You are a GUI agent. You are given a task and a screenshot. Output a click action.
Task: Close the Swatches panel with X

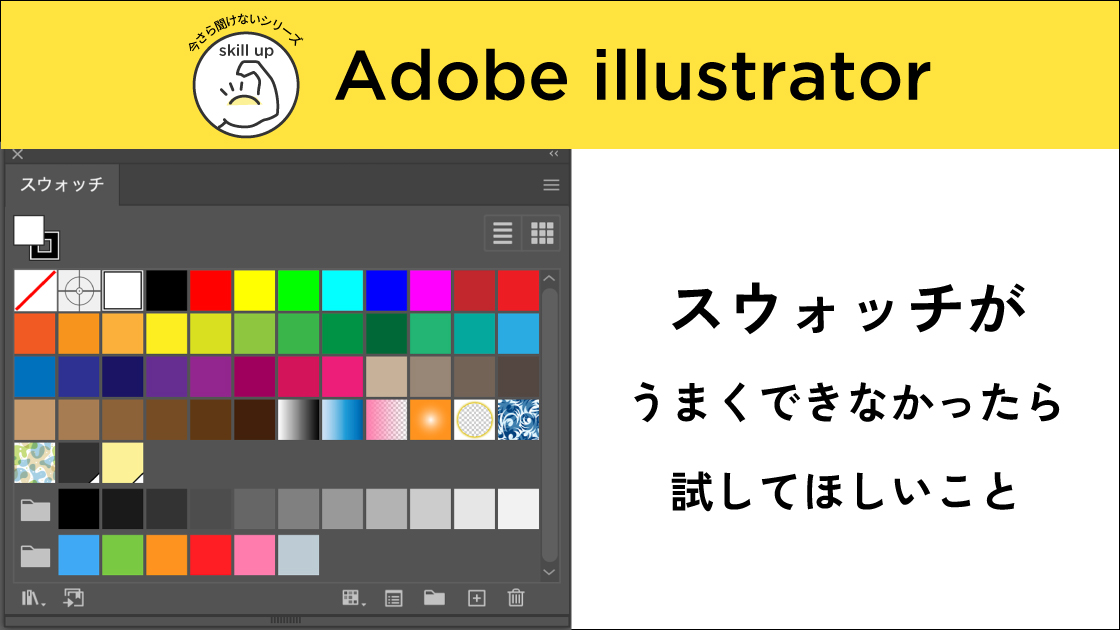[18, 154]
